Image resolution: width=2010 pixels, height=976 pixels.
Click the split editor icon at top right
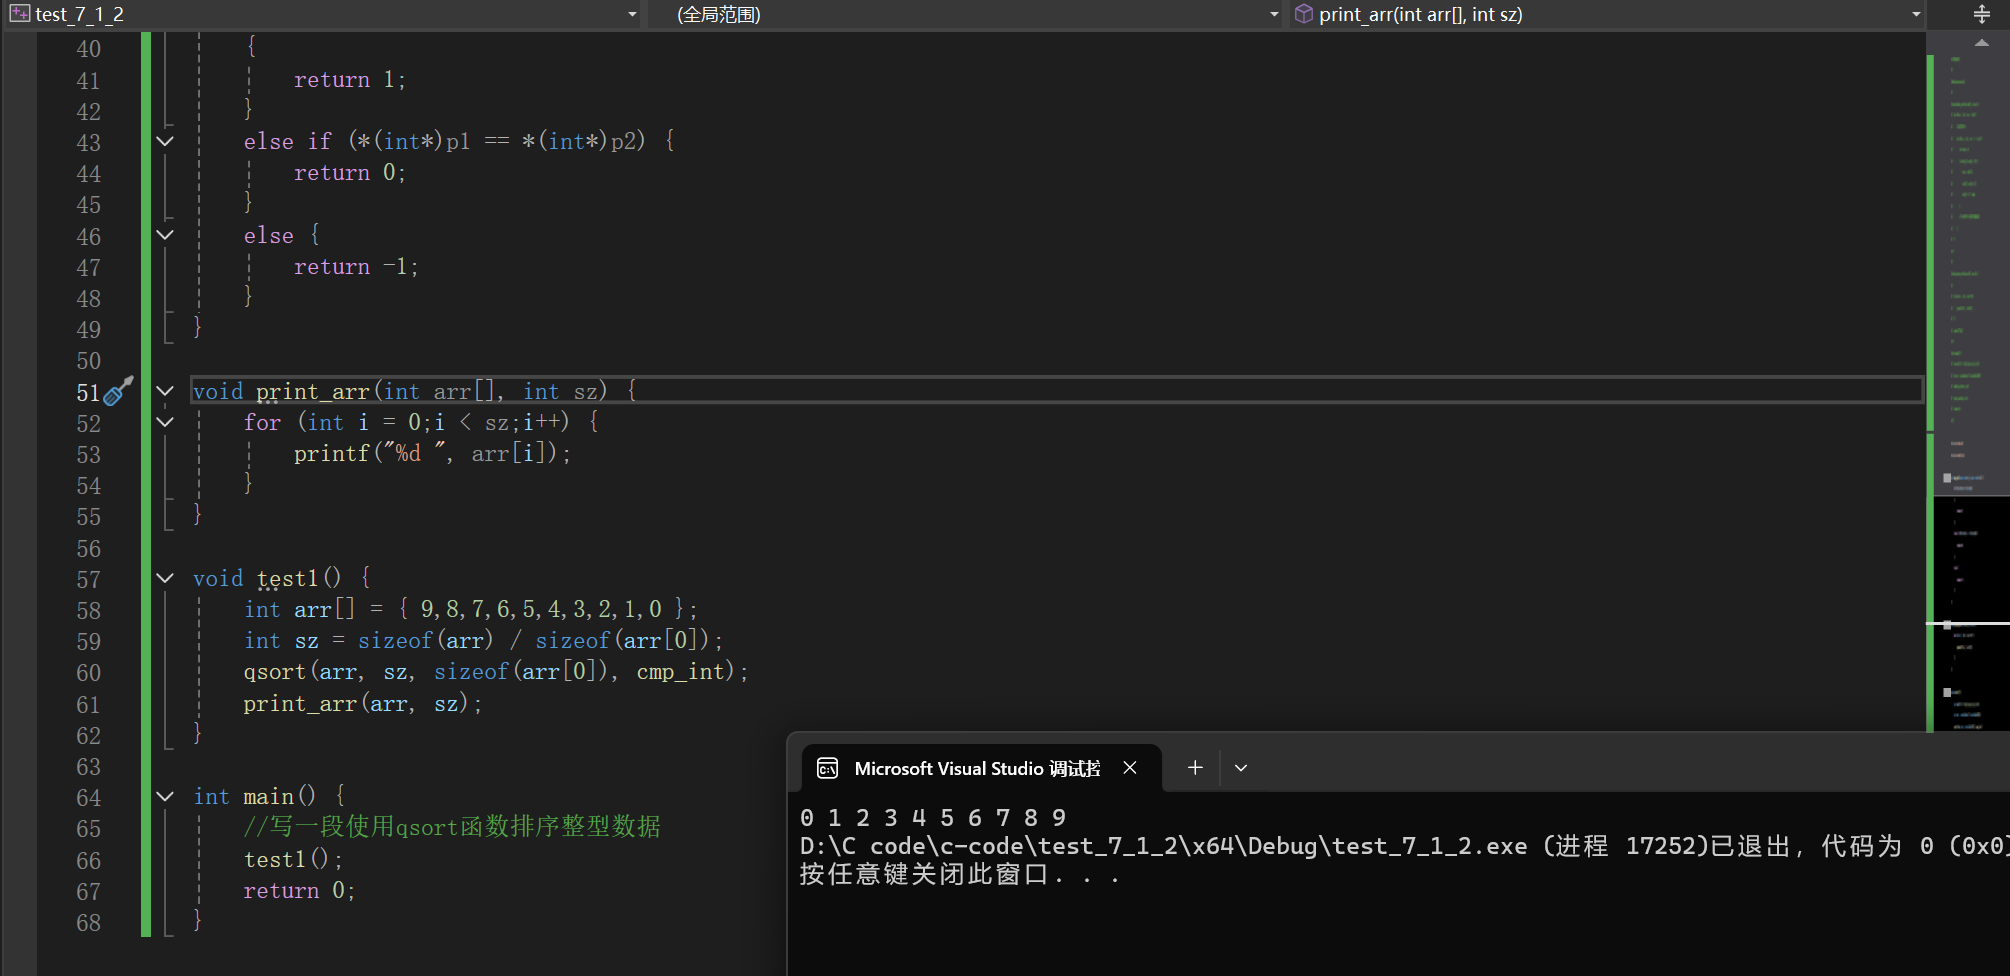tap(1982, 14)
